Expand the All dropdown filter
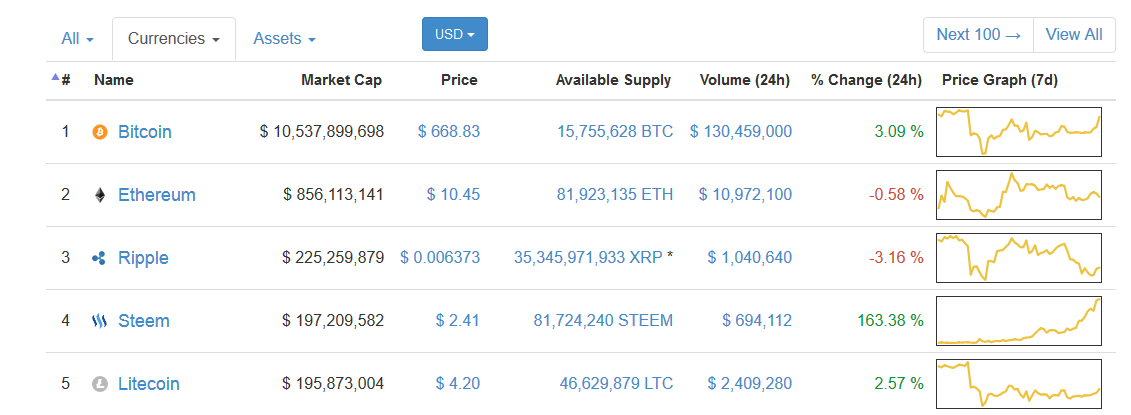Image resolution: width=1131 pixels, height=415 pixels. pos(77,38)
